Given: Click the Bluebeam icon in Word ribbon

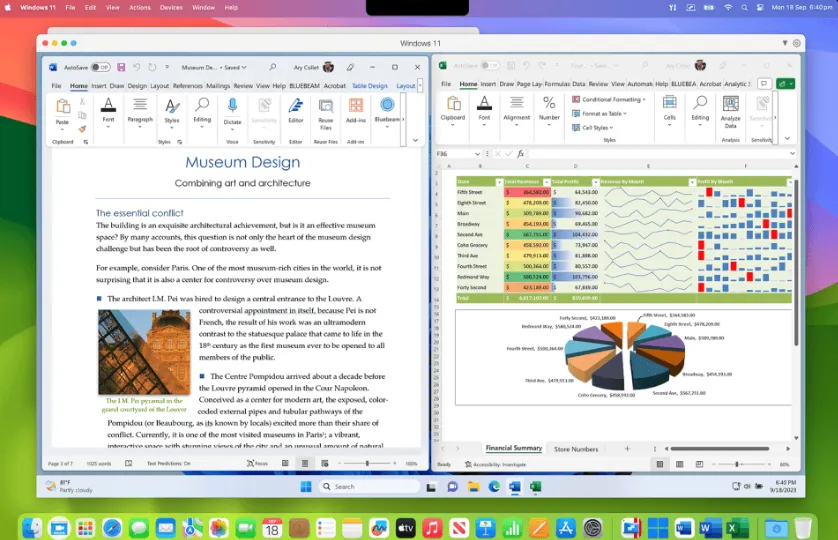Looking at the screenshot, I should click(387, 105).
